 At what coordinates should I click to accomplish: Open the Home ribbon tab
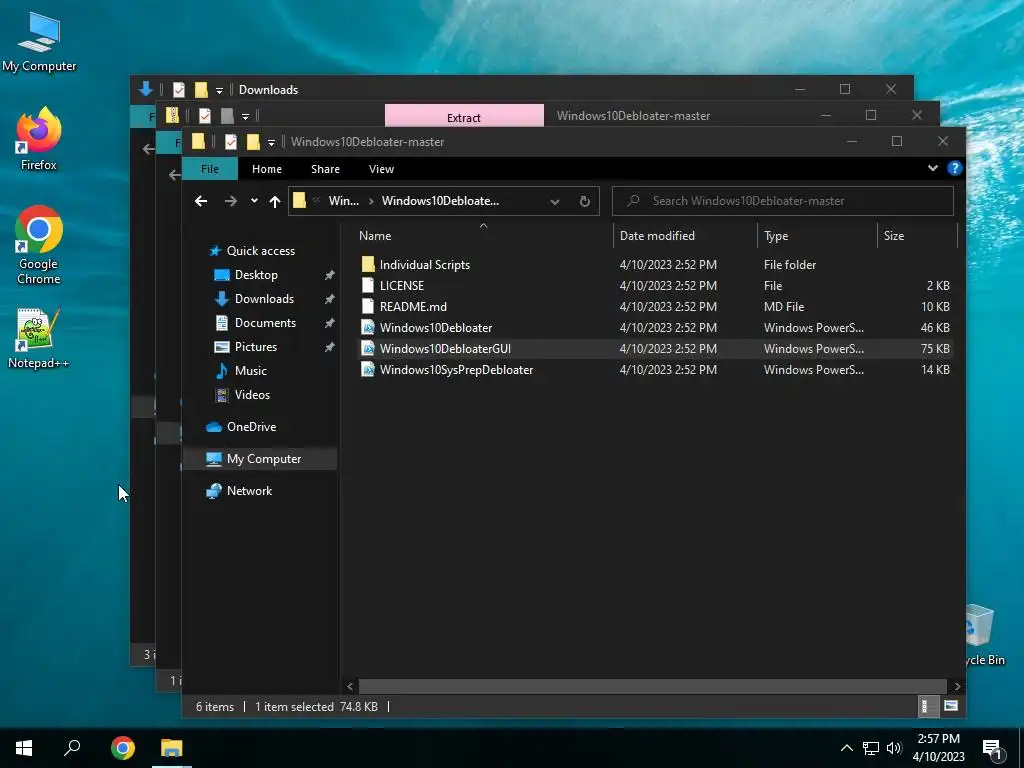click(267, 169)
